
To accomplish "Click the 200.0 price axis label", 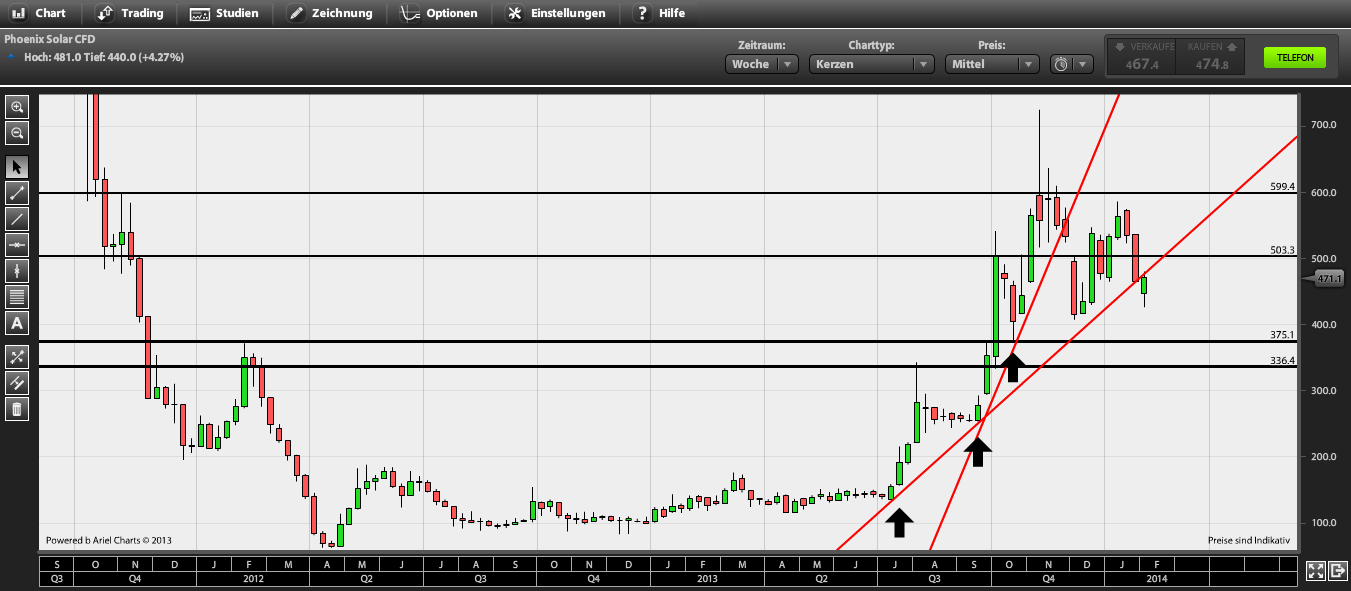I will (x=1322, y=456).
